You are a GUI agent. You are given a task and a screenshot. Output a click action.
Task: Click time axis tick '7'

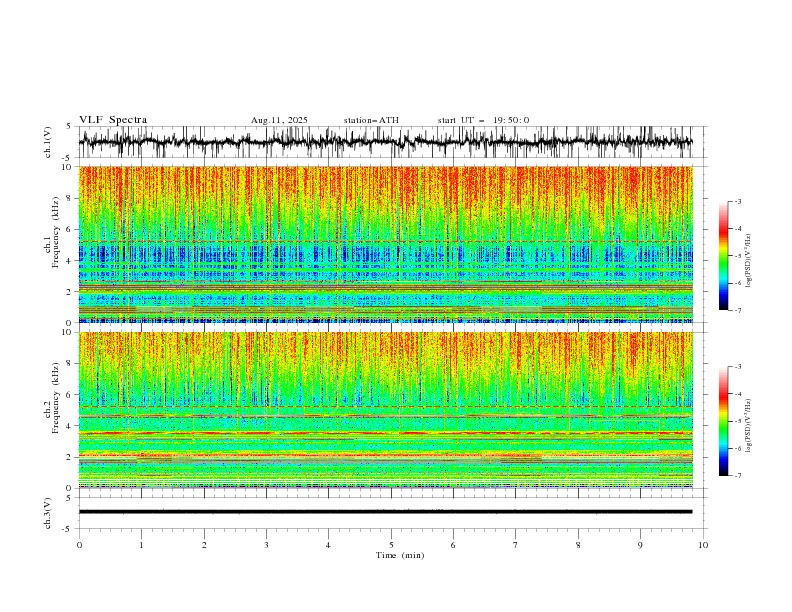click(516, 545)
